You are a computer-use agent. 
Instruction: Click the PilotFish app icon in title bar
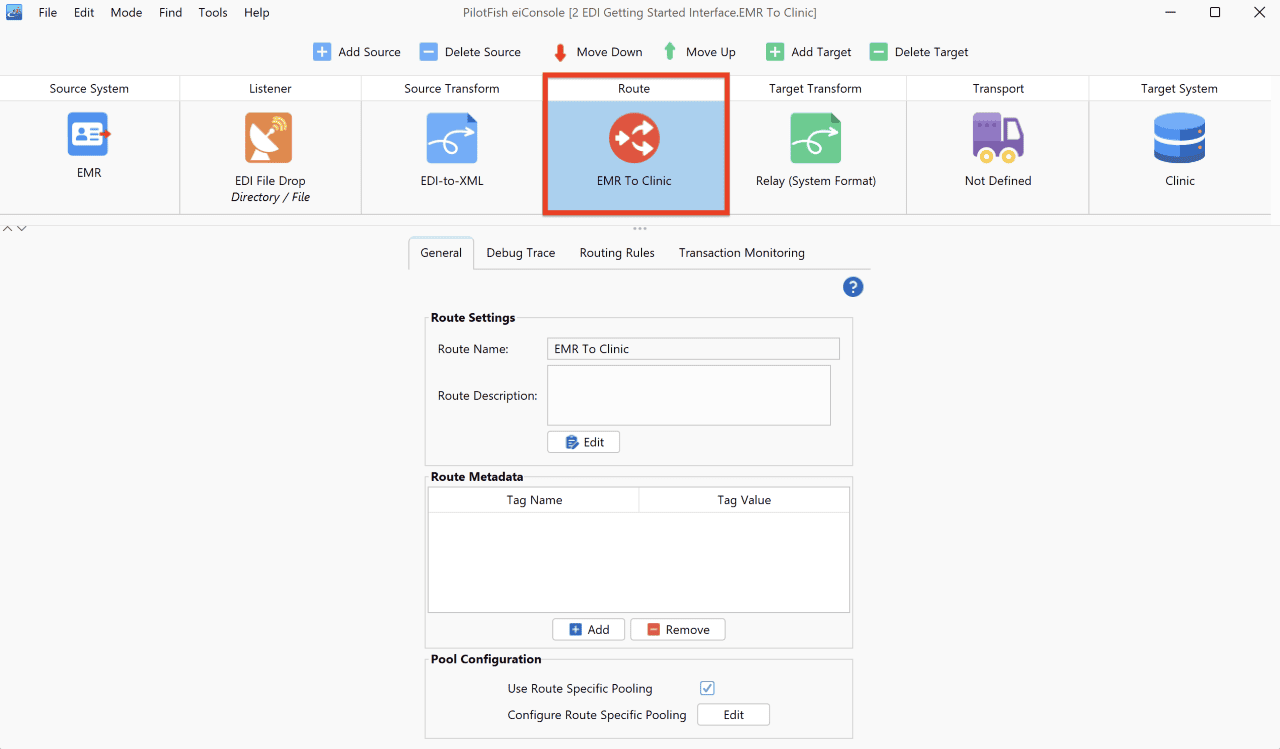click(x=14, y=12)
